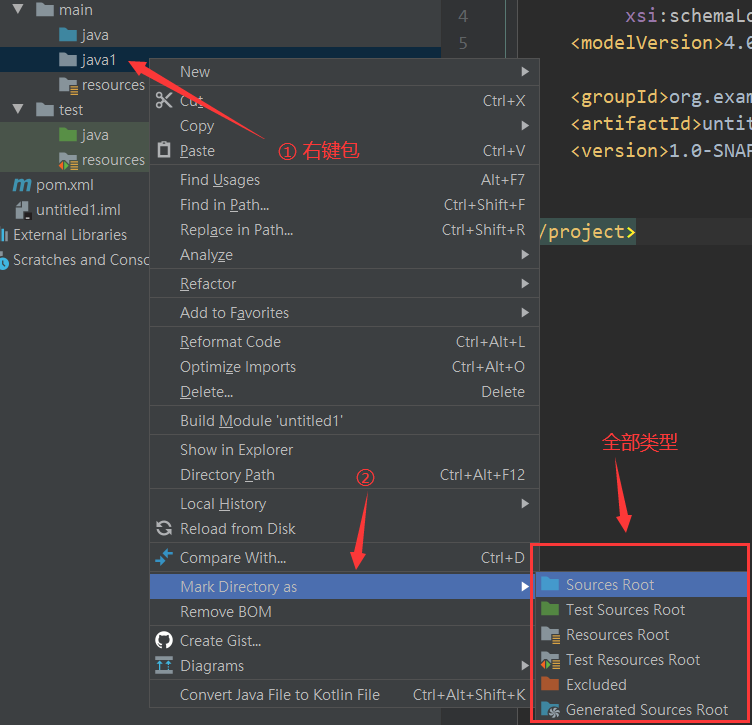This screenshot has width=752, height=725.
Task: Click the main folder icon
Action: click(x=45, y=9)
